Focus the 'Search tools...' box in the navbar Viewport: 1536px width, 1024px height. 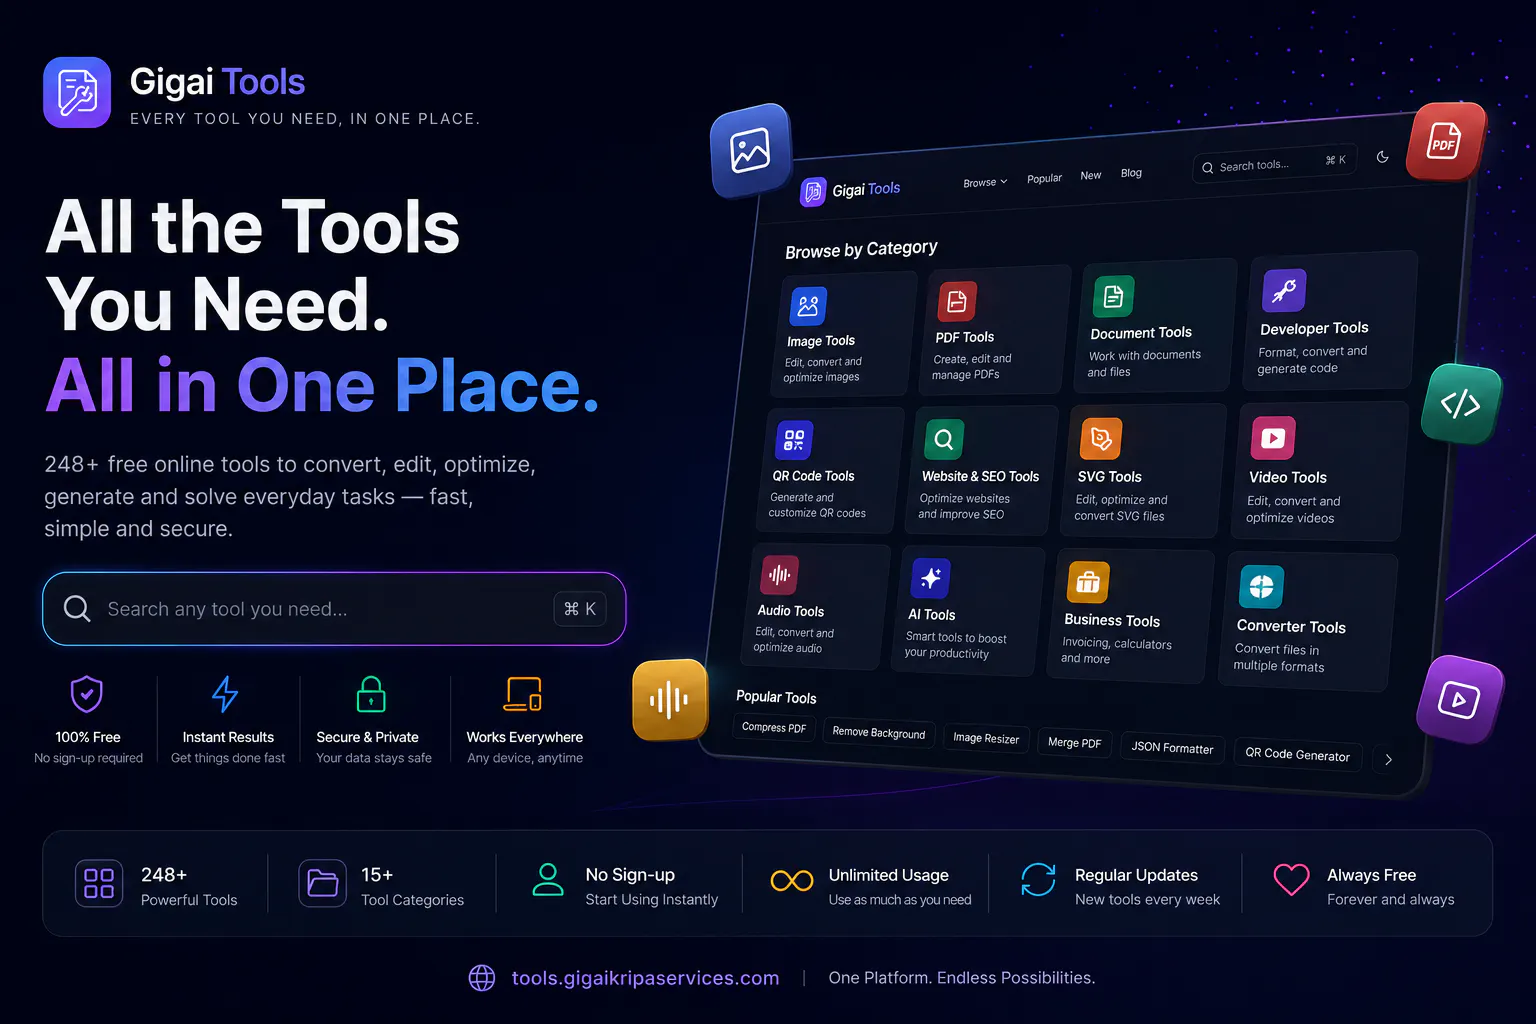(1274, 163)
